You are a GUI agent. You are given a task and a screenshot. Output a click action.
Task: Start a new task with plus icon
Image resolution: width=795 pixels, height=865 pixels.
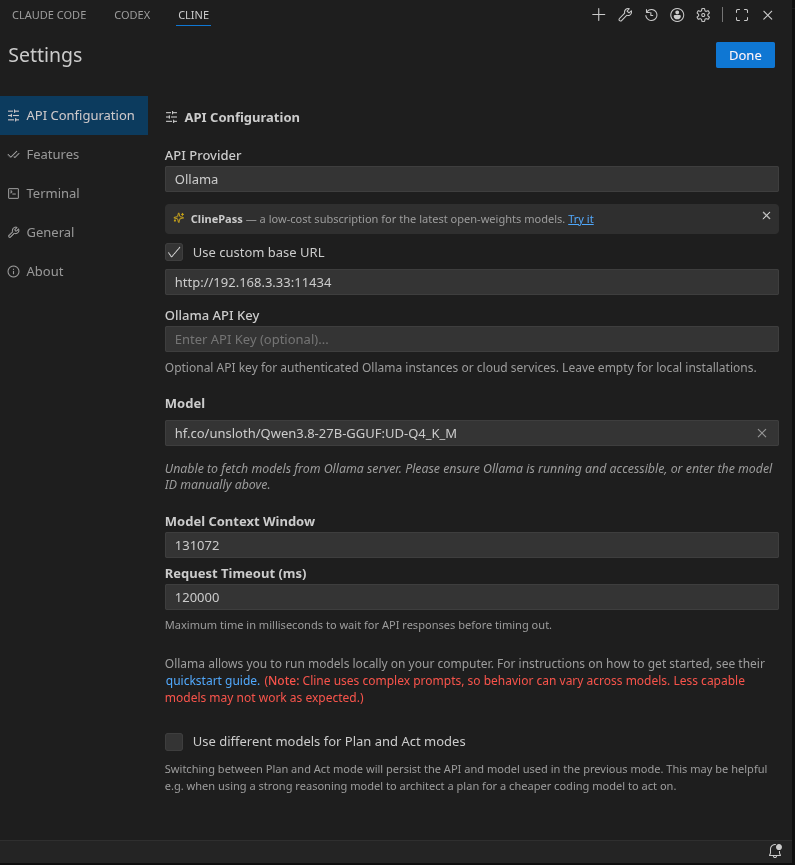click(599, 15)
